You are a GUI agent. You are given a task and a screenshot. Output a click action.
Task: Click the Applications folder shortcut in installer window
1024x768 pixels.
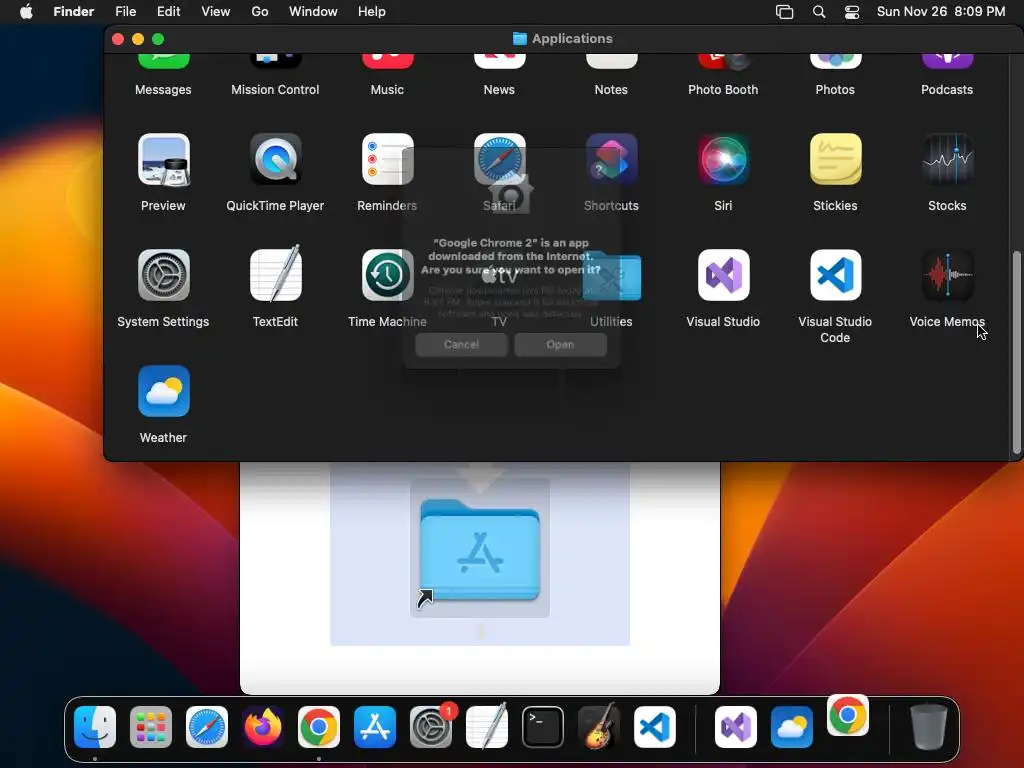[480, 549]
